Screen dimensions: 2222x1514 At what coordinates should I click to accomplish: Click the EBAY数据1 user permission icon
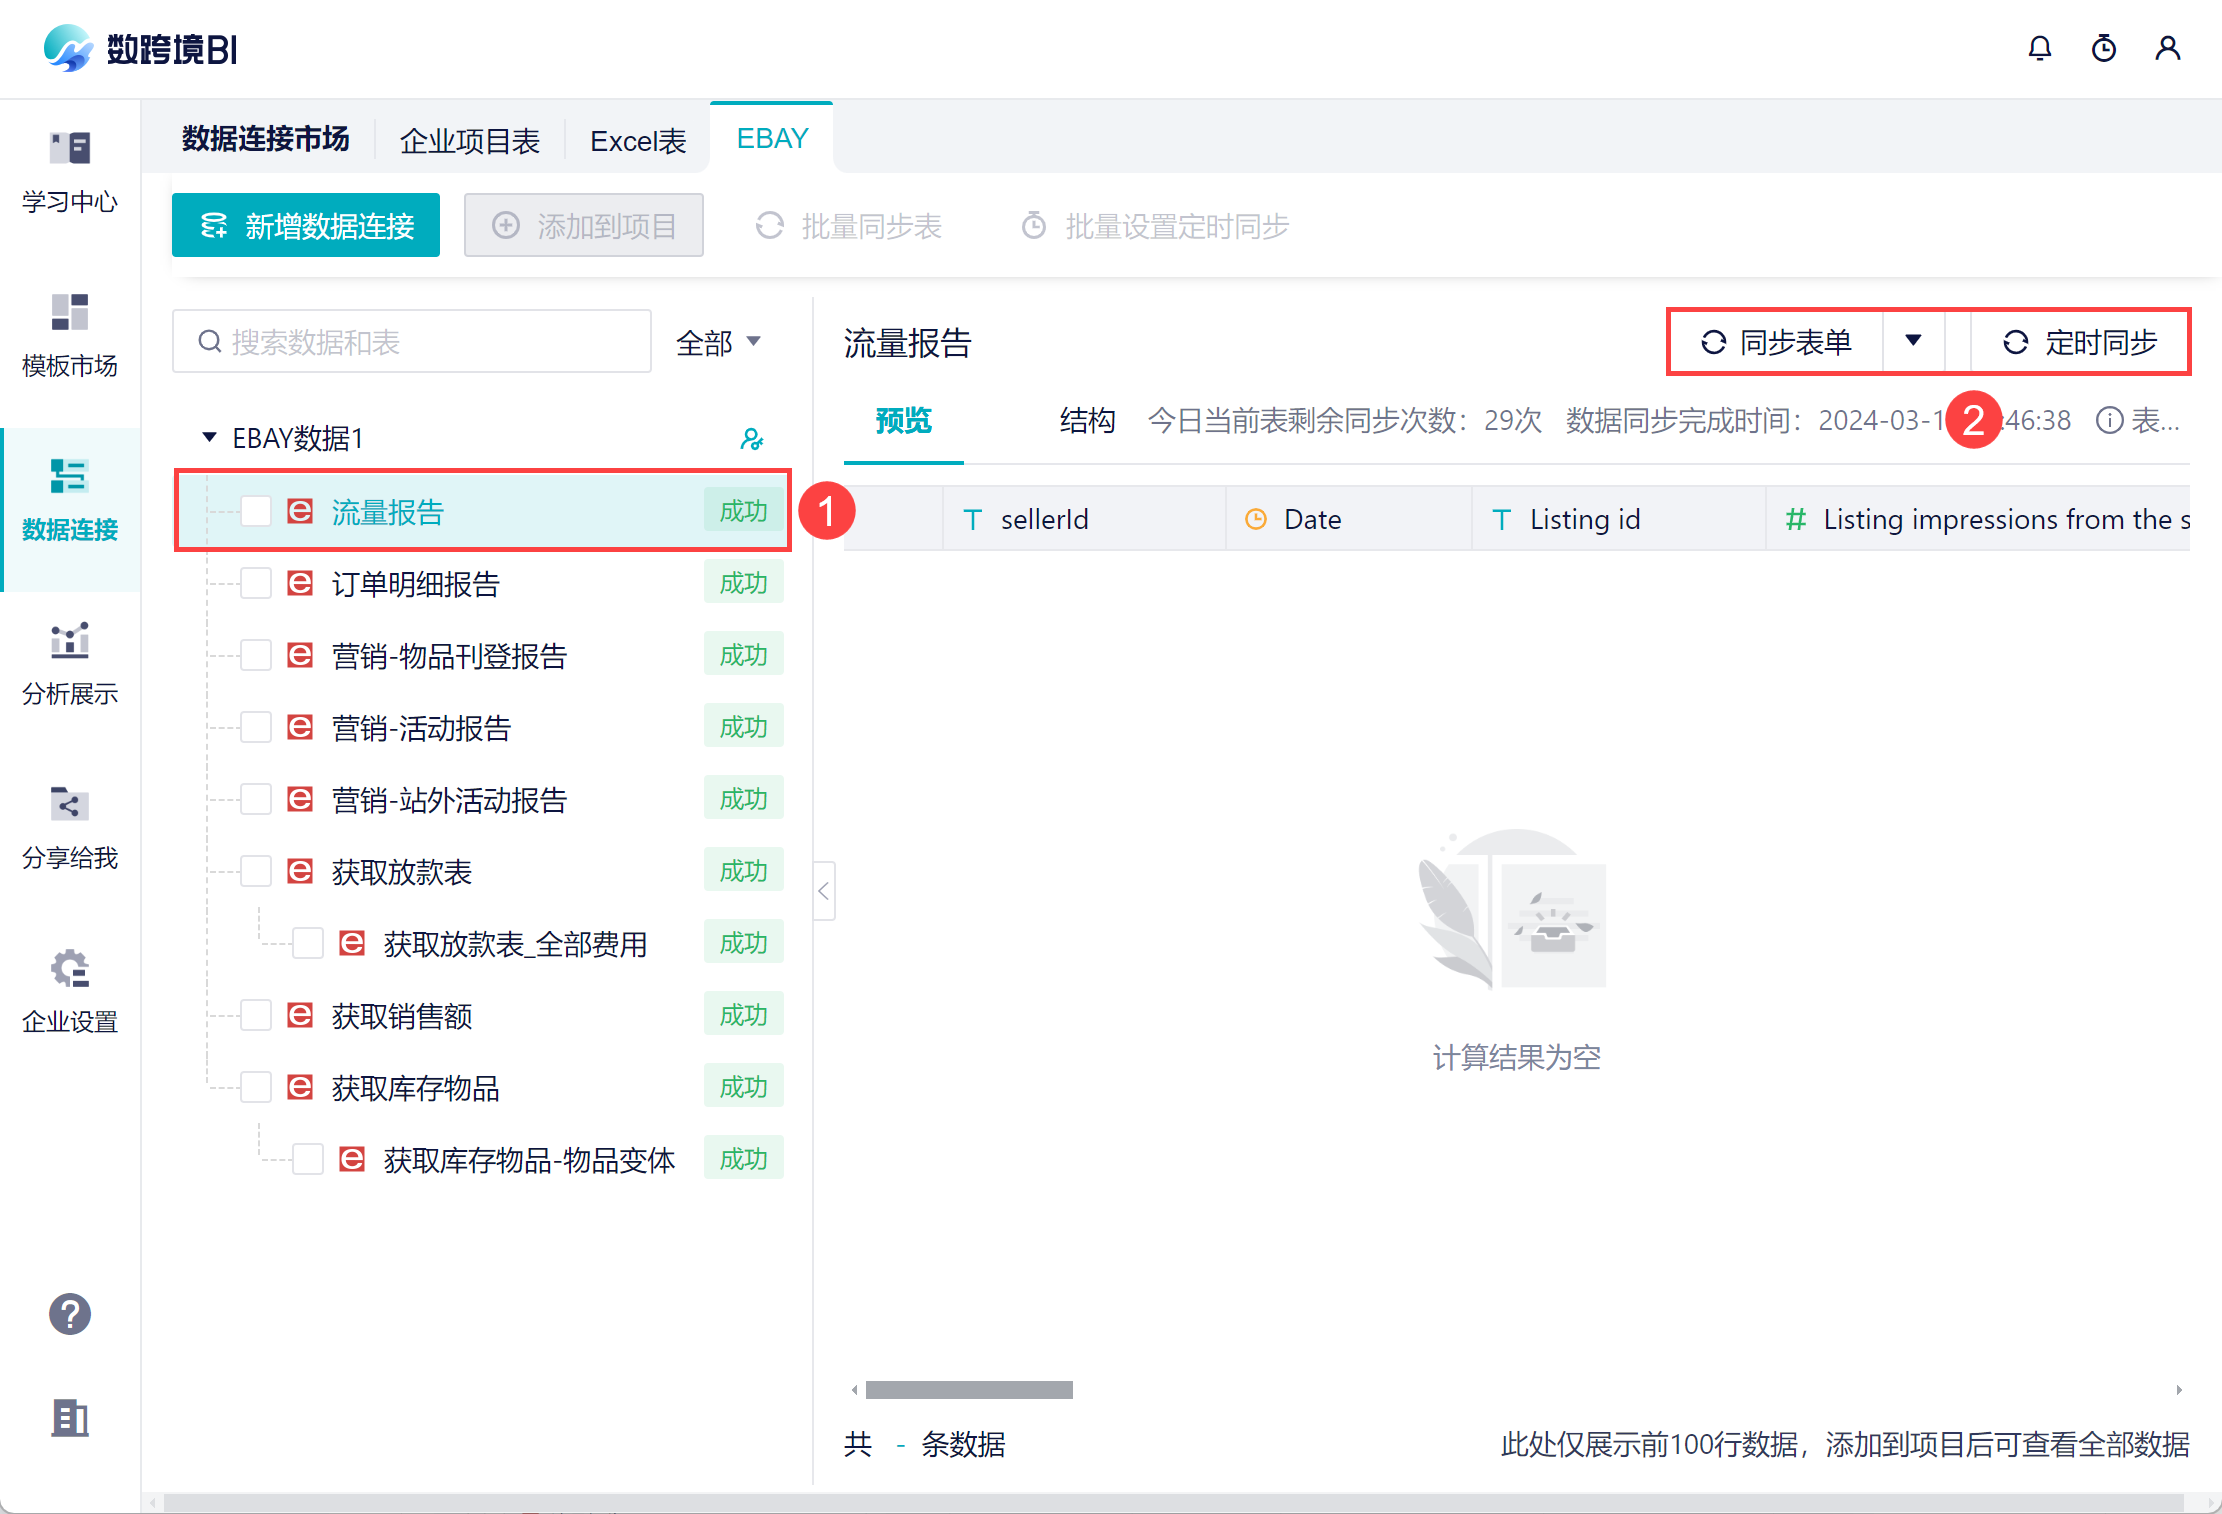tap(751, 439)
